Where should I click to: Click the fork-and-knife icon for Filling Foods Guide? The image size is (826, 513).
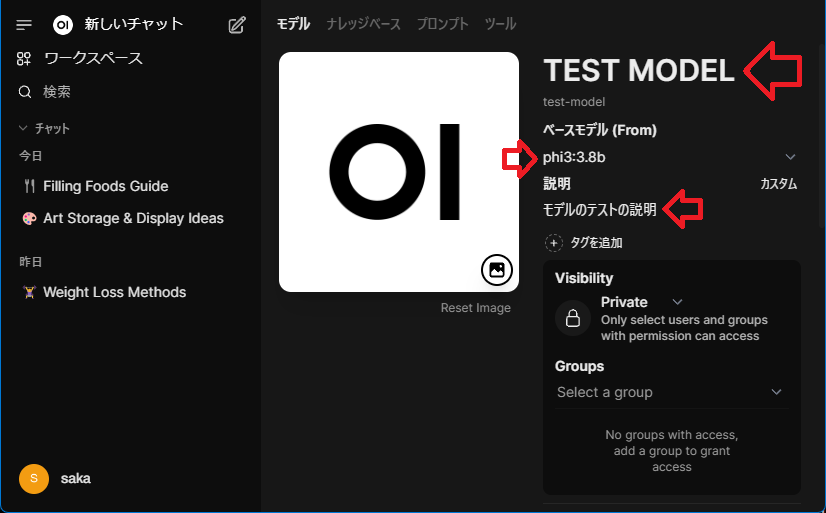pos(30,186)
